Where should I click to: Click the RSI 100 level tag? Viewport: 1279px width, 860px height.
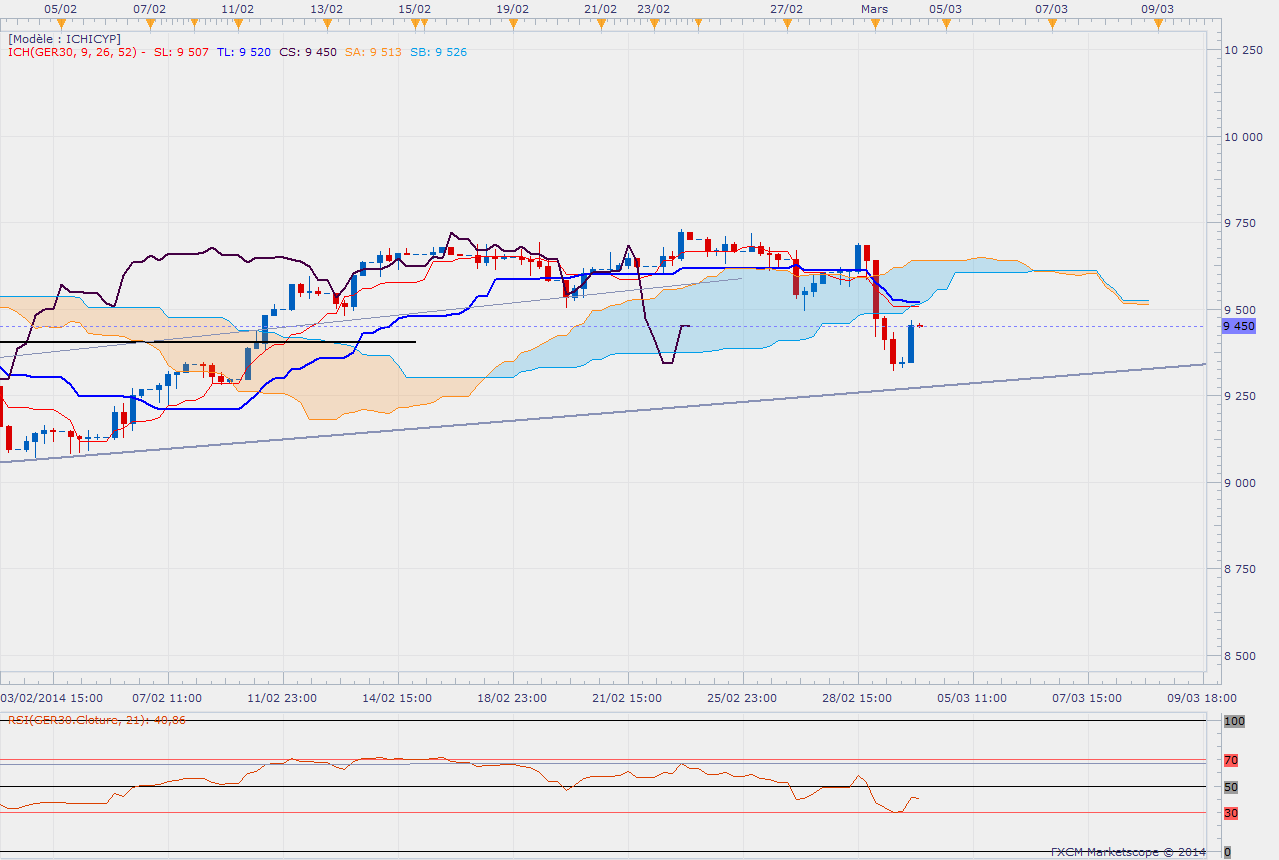(x=1234, y=720)
